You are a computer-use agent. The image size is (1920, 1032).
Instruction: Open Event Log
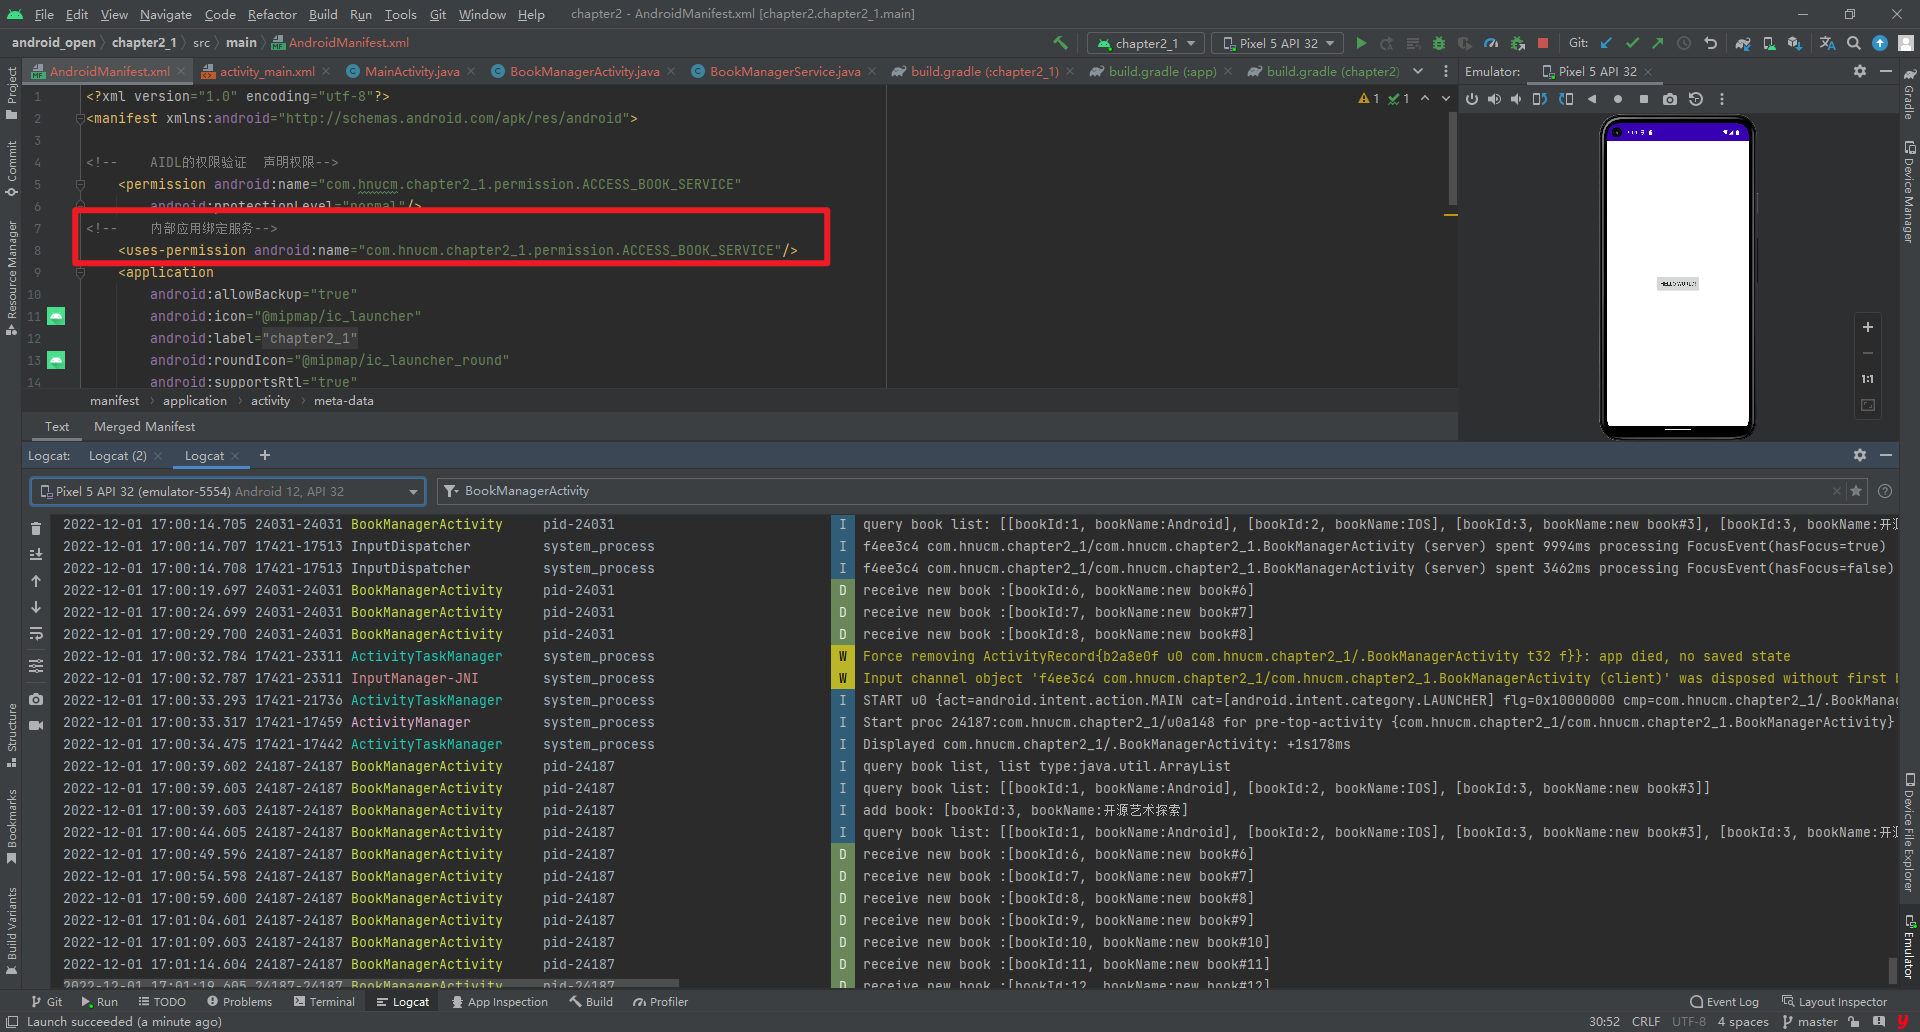pyautogui.click(x=1724, y=1002)
